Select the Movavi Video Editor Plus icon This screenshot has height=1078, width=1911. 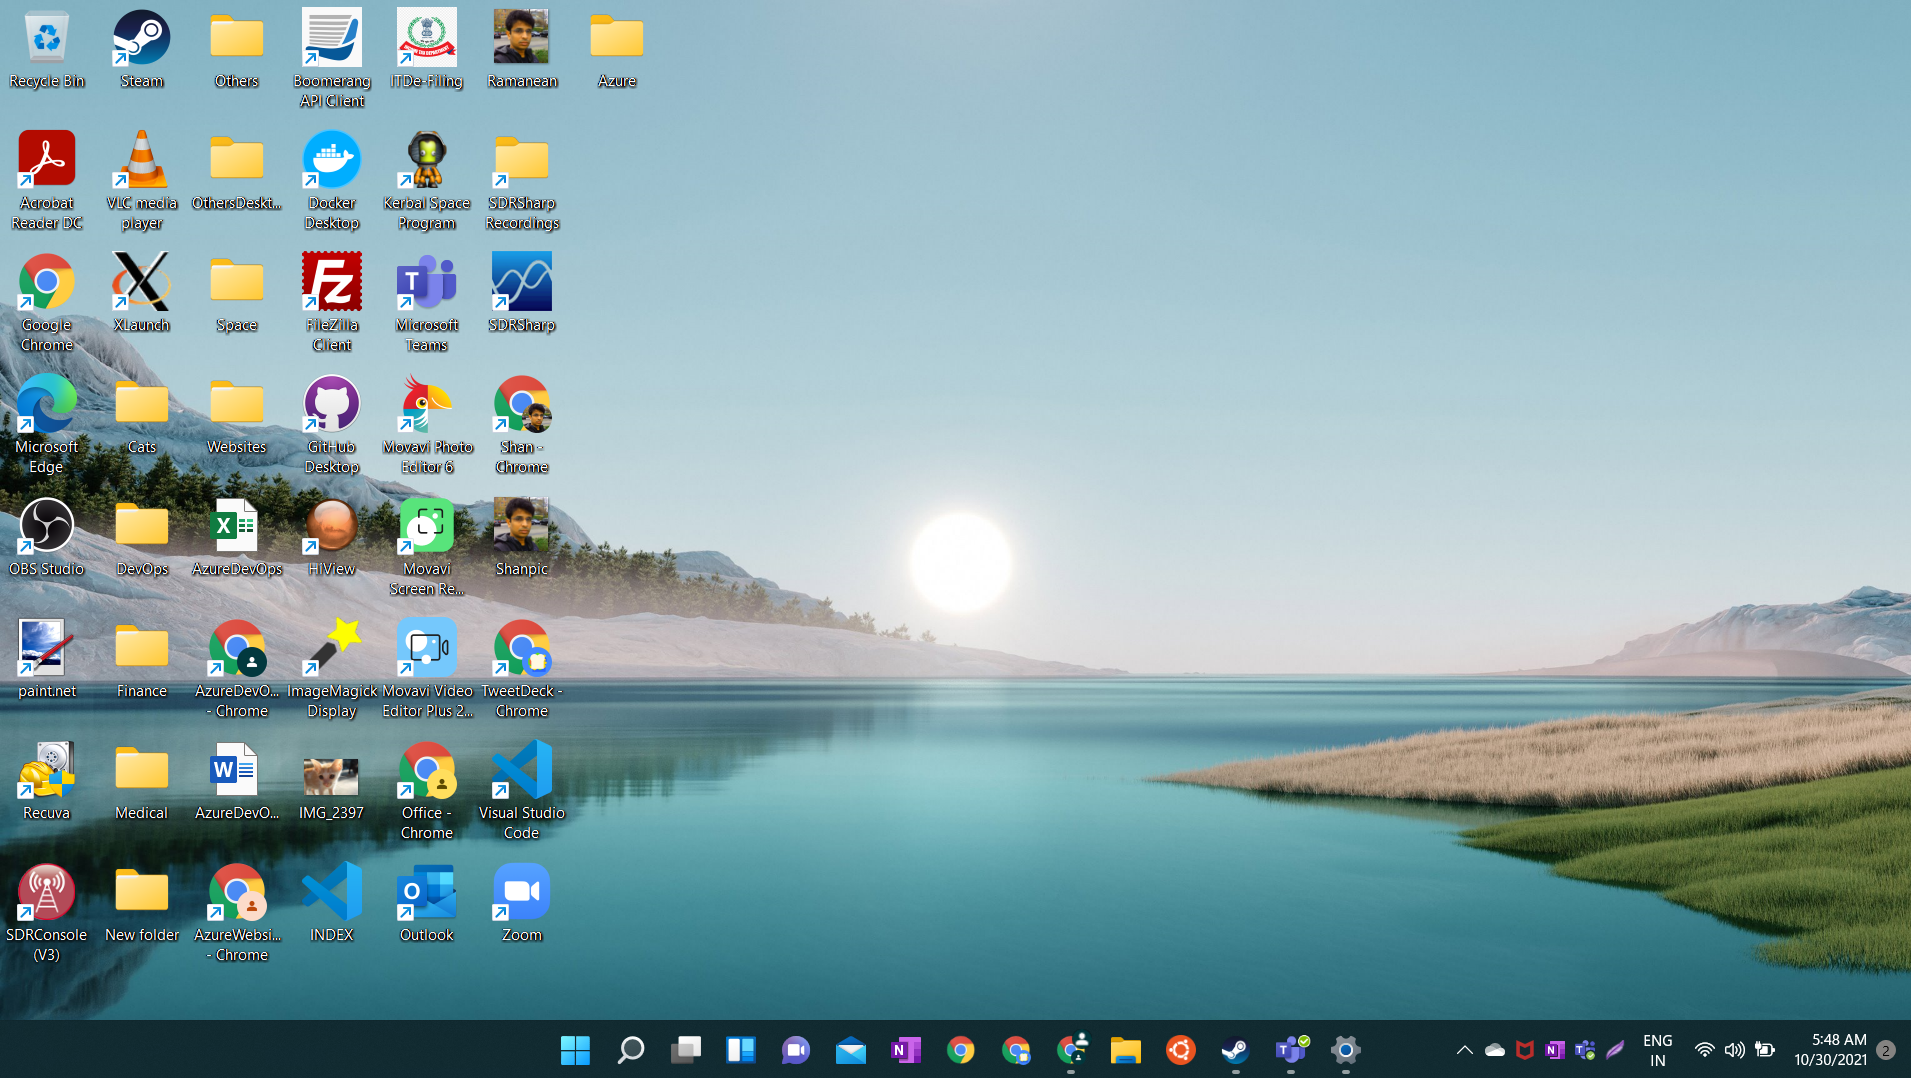(x=427, y=669)
